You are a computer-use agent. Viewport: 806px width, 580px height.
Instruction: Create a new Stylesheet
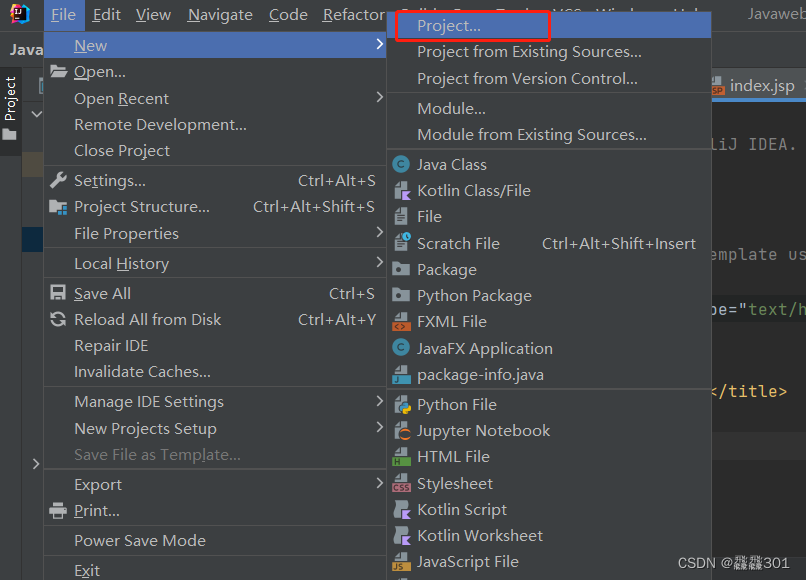tap(454, 482)
